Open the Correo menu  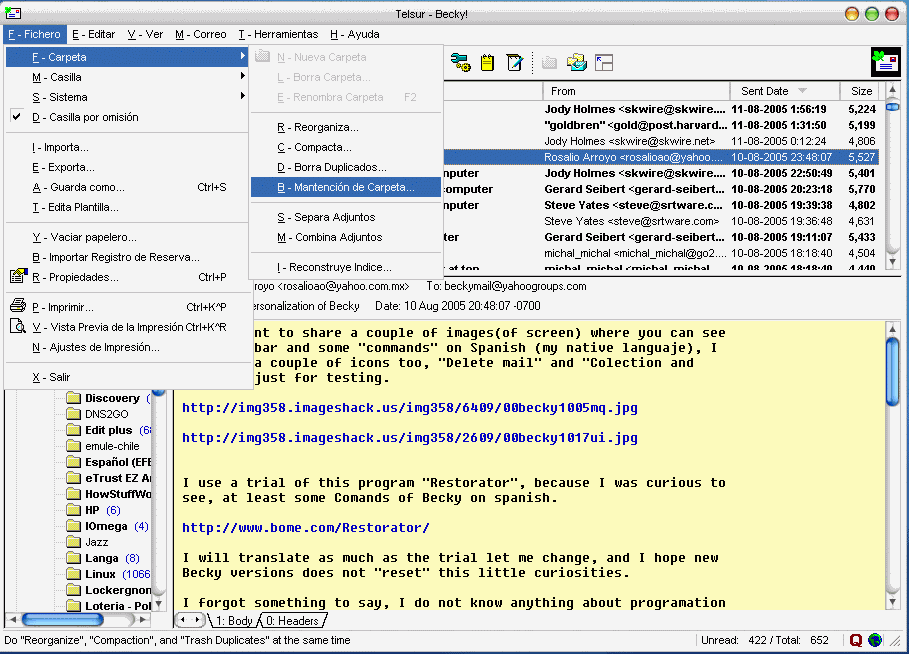coord(201,34)
